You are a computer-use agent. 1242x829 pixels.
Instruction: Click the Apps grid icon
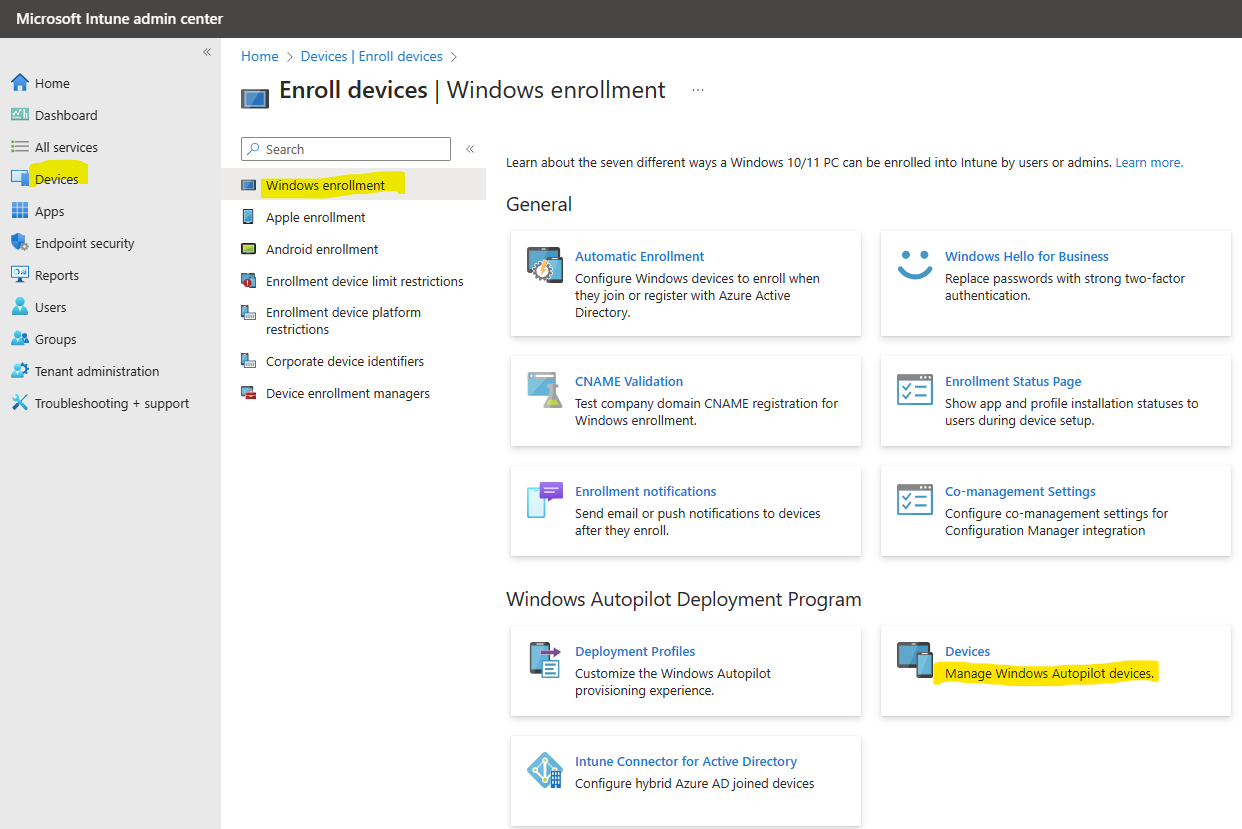[x=20, y=211]
